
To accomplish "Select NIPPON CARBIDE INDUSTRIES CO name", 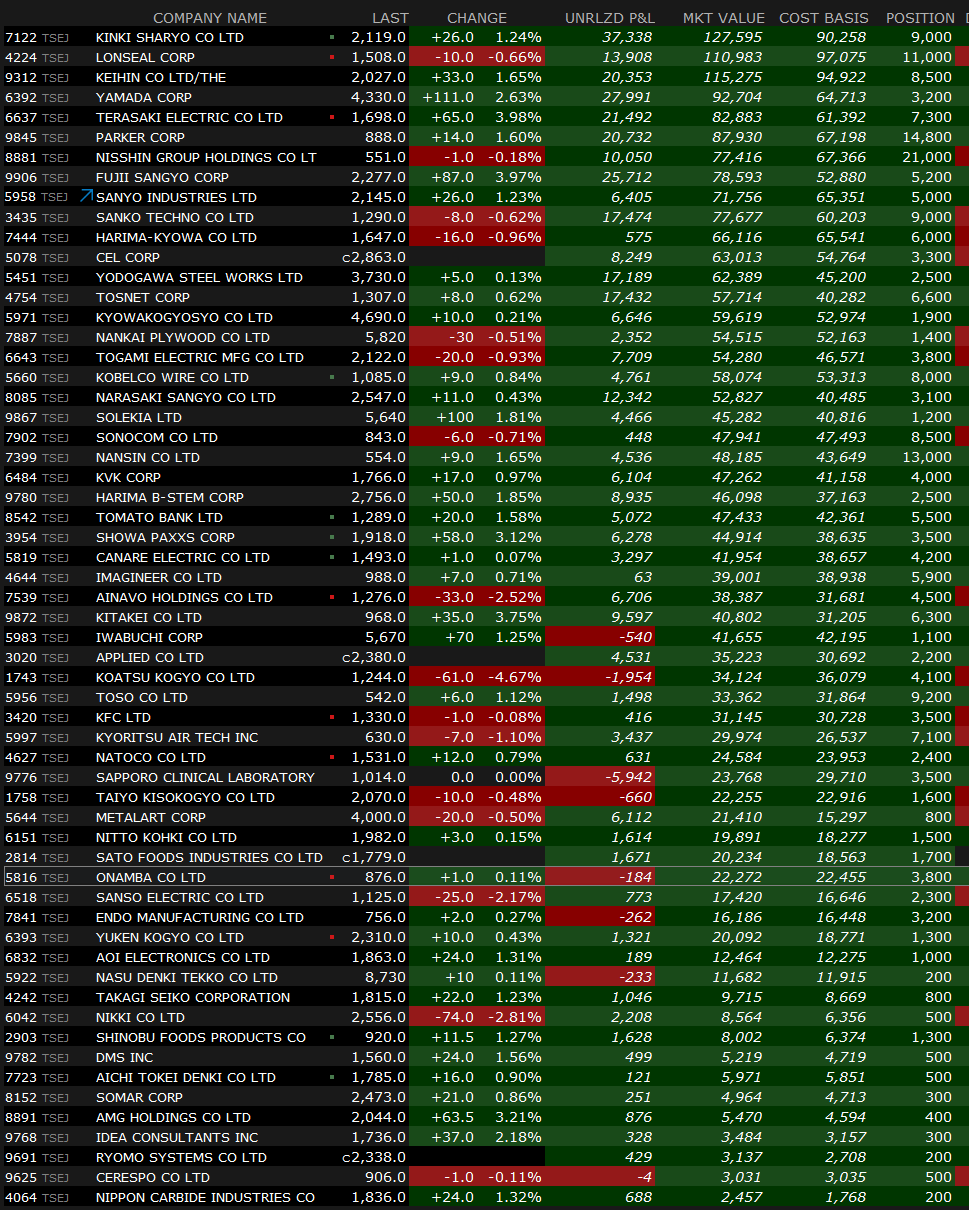I will tap(205, 1197).
